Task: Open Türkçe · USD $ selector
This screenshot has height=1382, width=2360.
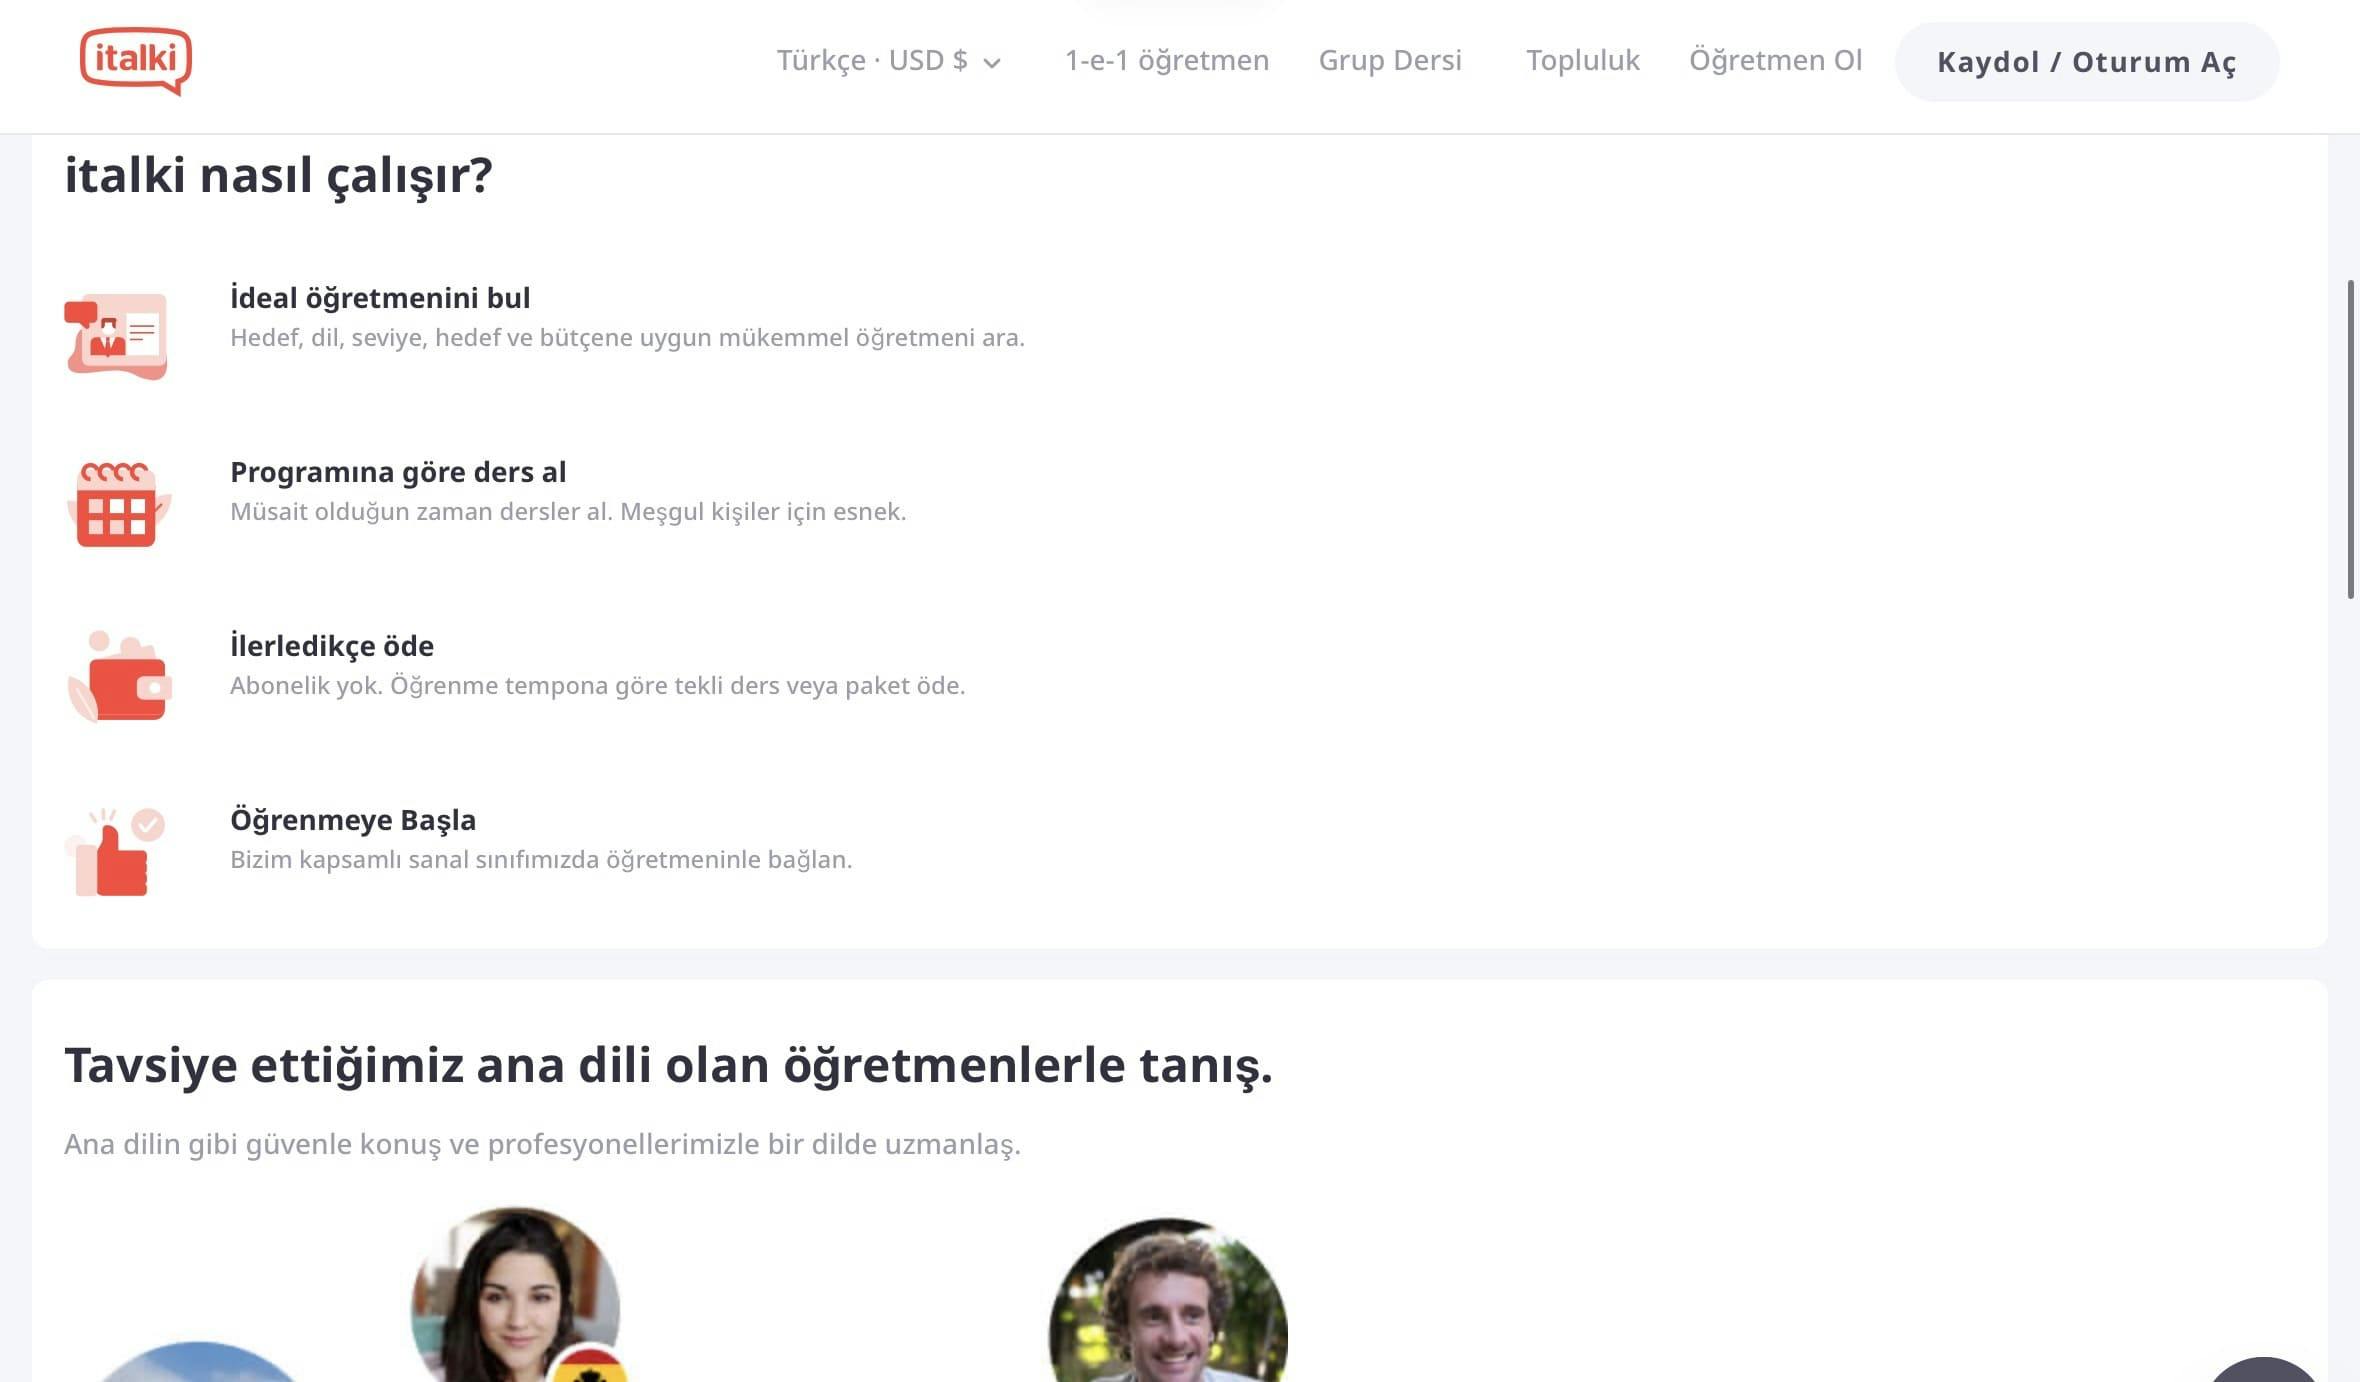Action: coord(872,61)
